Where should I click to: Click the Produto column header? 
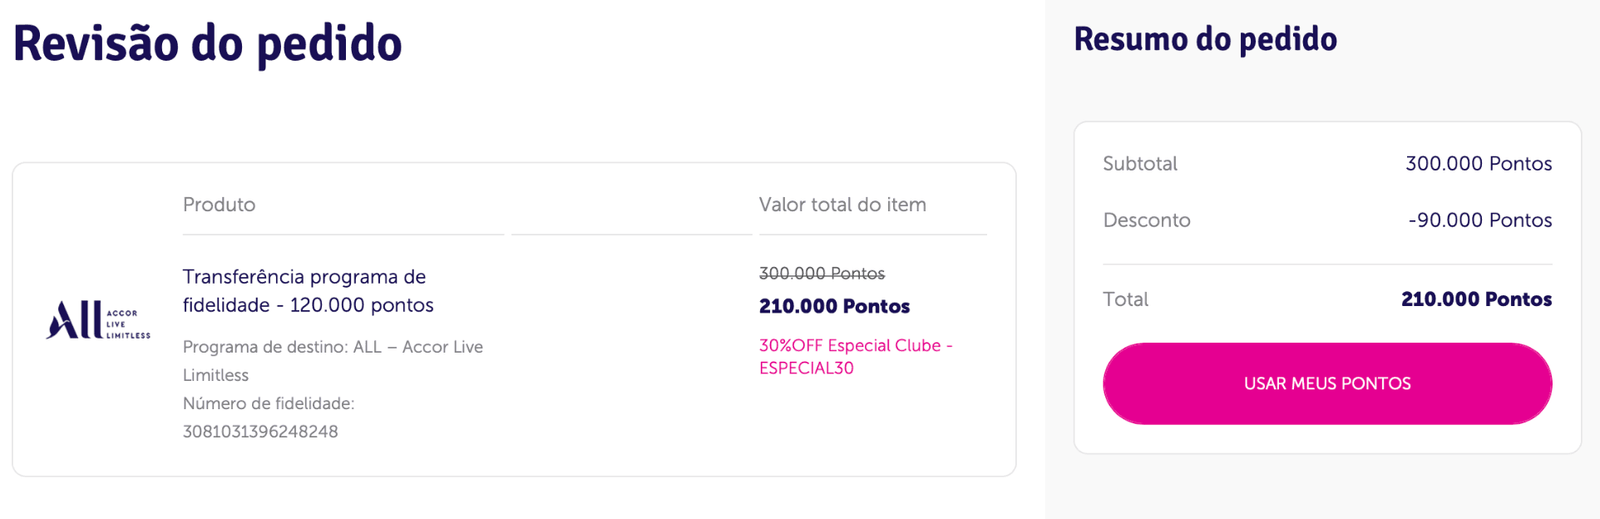219,205
